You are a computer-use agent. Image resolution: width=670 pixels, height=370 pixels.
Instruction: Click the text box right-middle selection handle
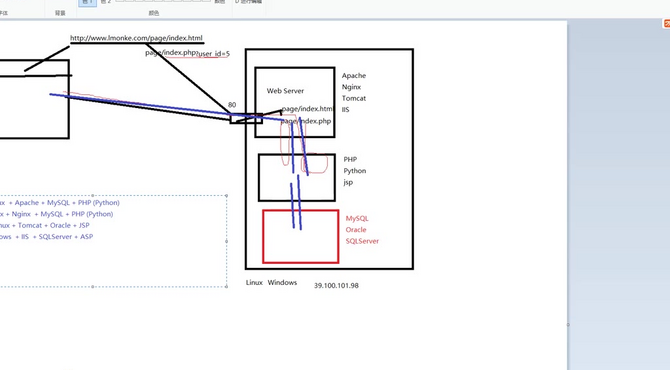pos(226,241)
